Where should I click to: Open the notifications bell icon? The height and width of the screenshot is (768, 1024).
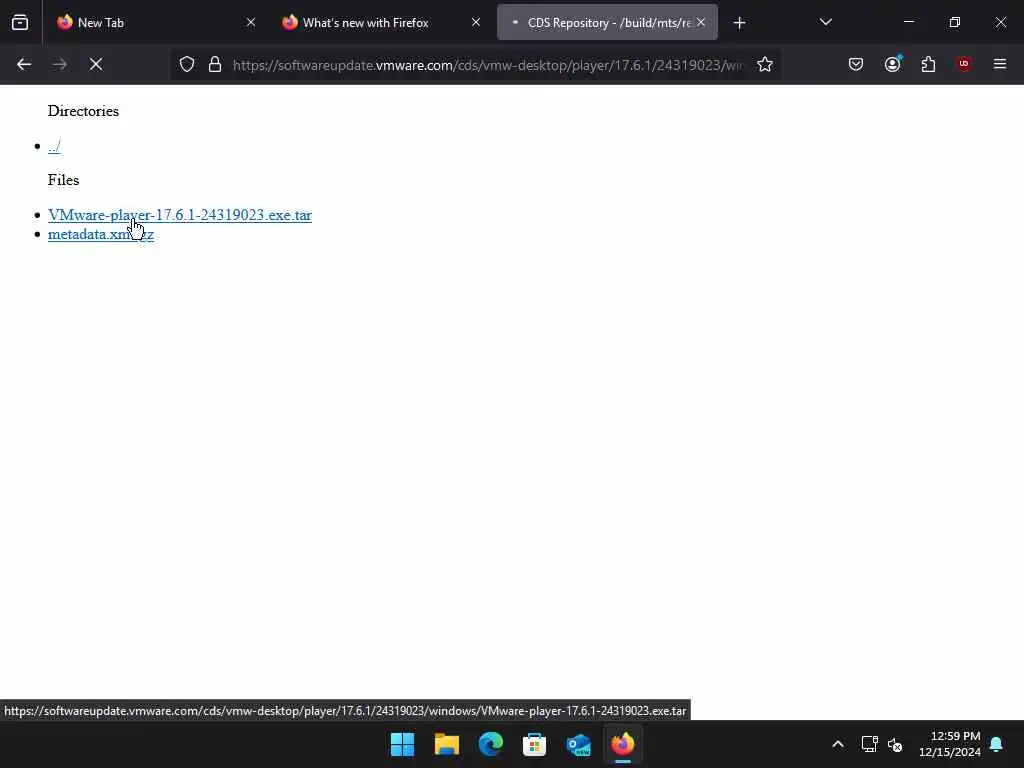(x=996, y=744)
